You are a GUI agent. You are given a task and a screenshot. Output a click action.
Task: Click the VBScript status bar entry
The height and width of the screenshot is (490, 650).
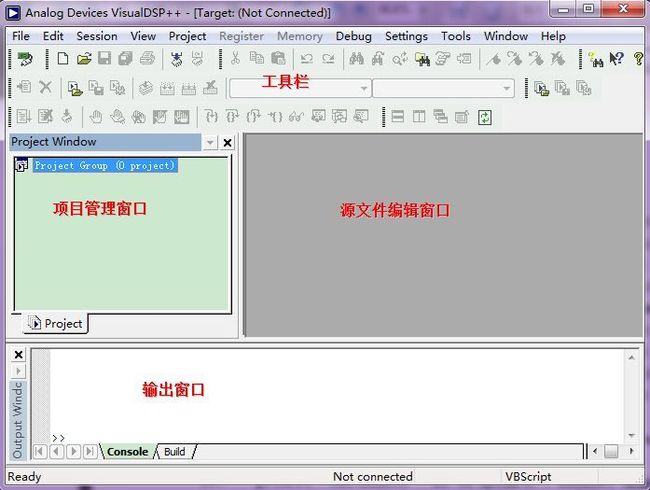click(528, 477)
